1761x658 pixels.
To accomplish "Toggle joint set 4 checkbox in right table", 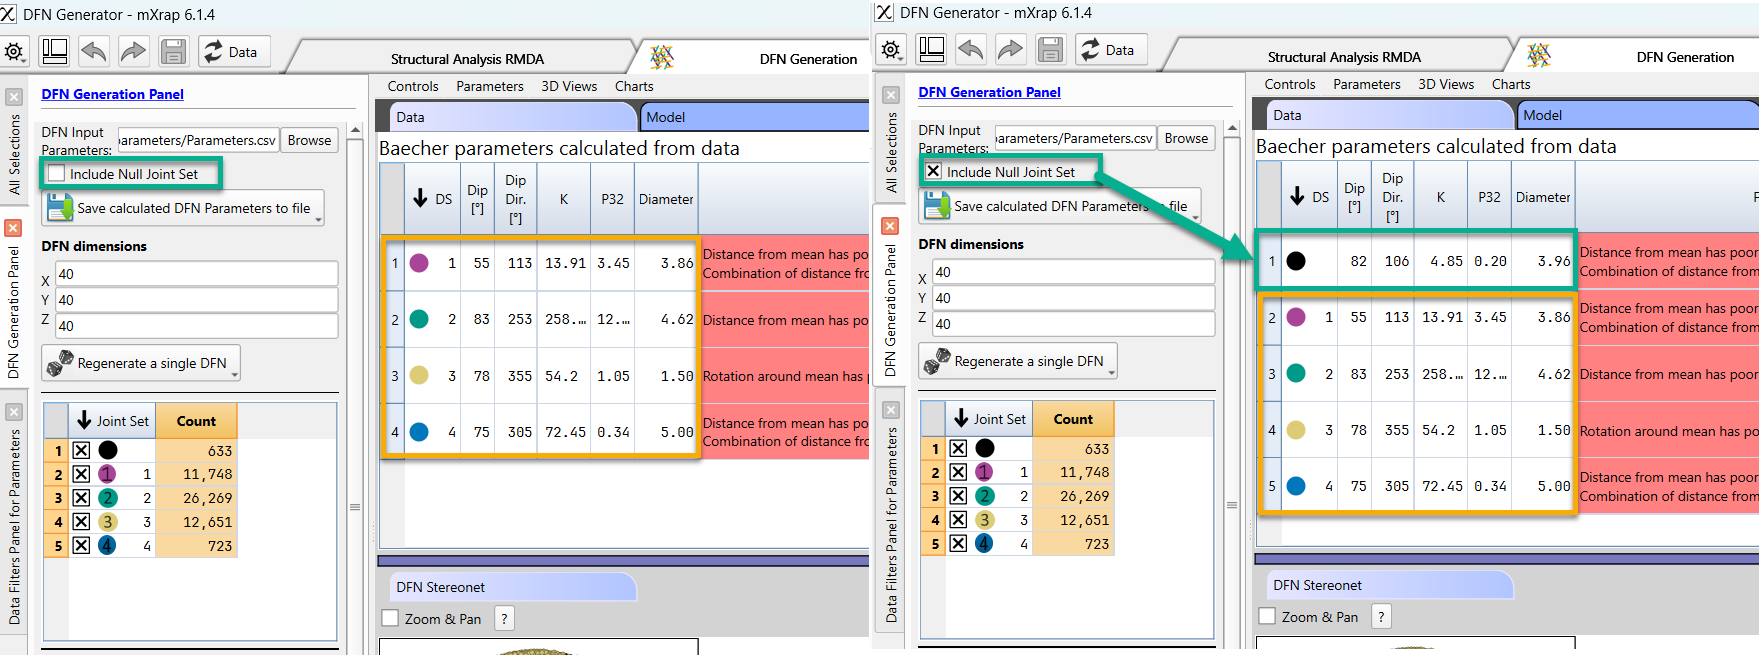I will tap(959, 544).
